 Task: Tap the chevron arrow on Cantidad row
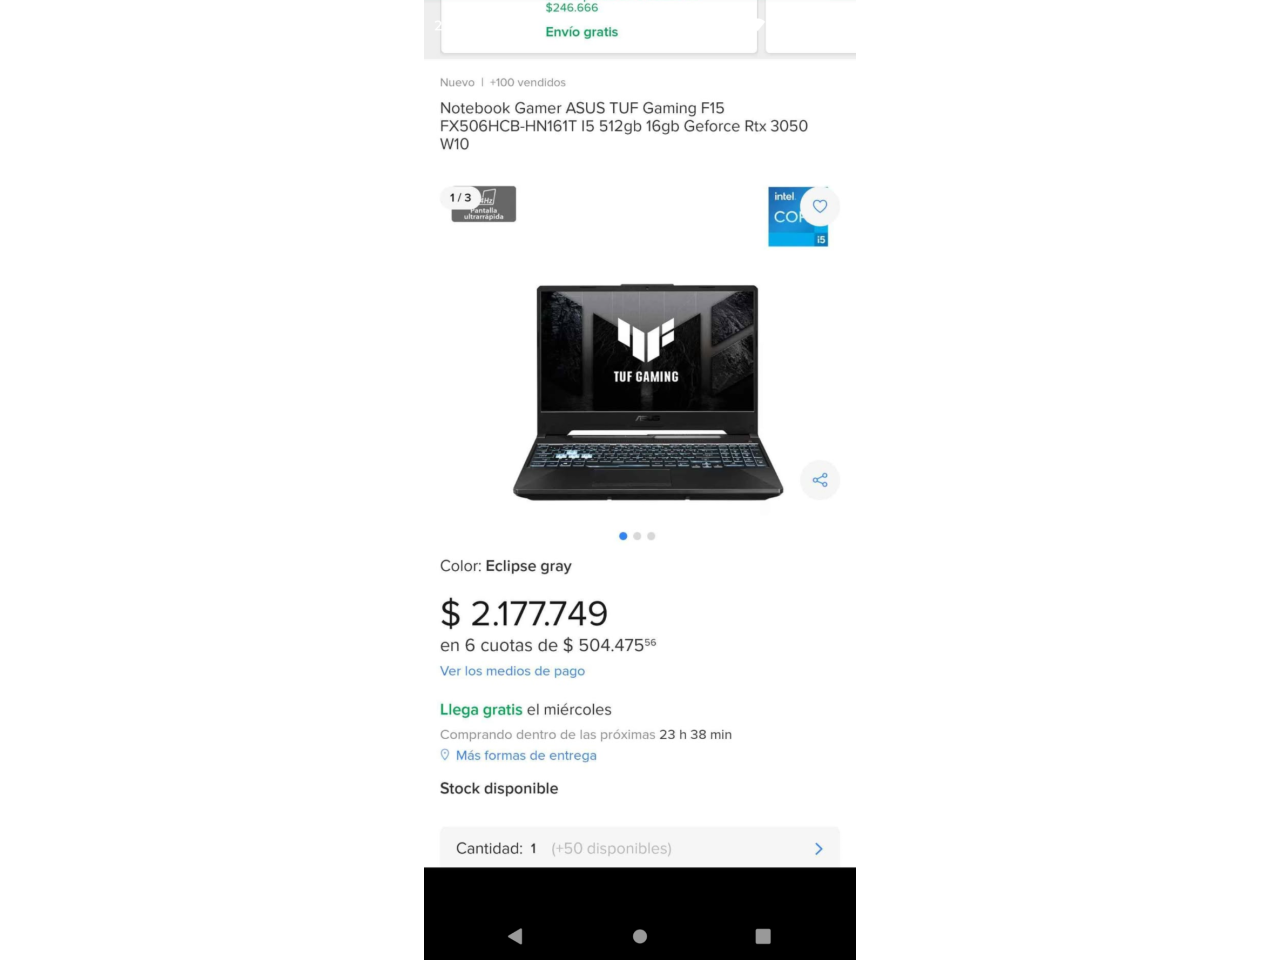point(819,849)
